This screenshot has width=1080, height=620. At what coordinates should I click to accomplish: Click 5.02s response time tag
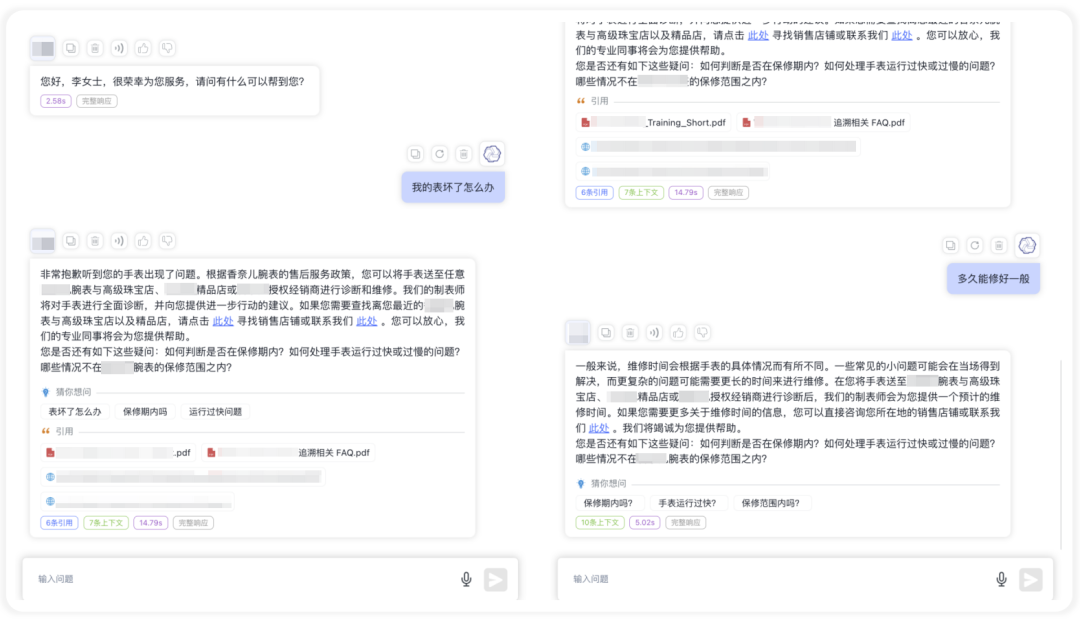[x=645, y=523]
